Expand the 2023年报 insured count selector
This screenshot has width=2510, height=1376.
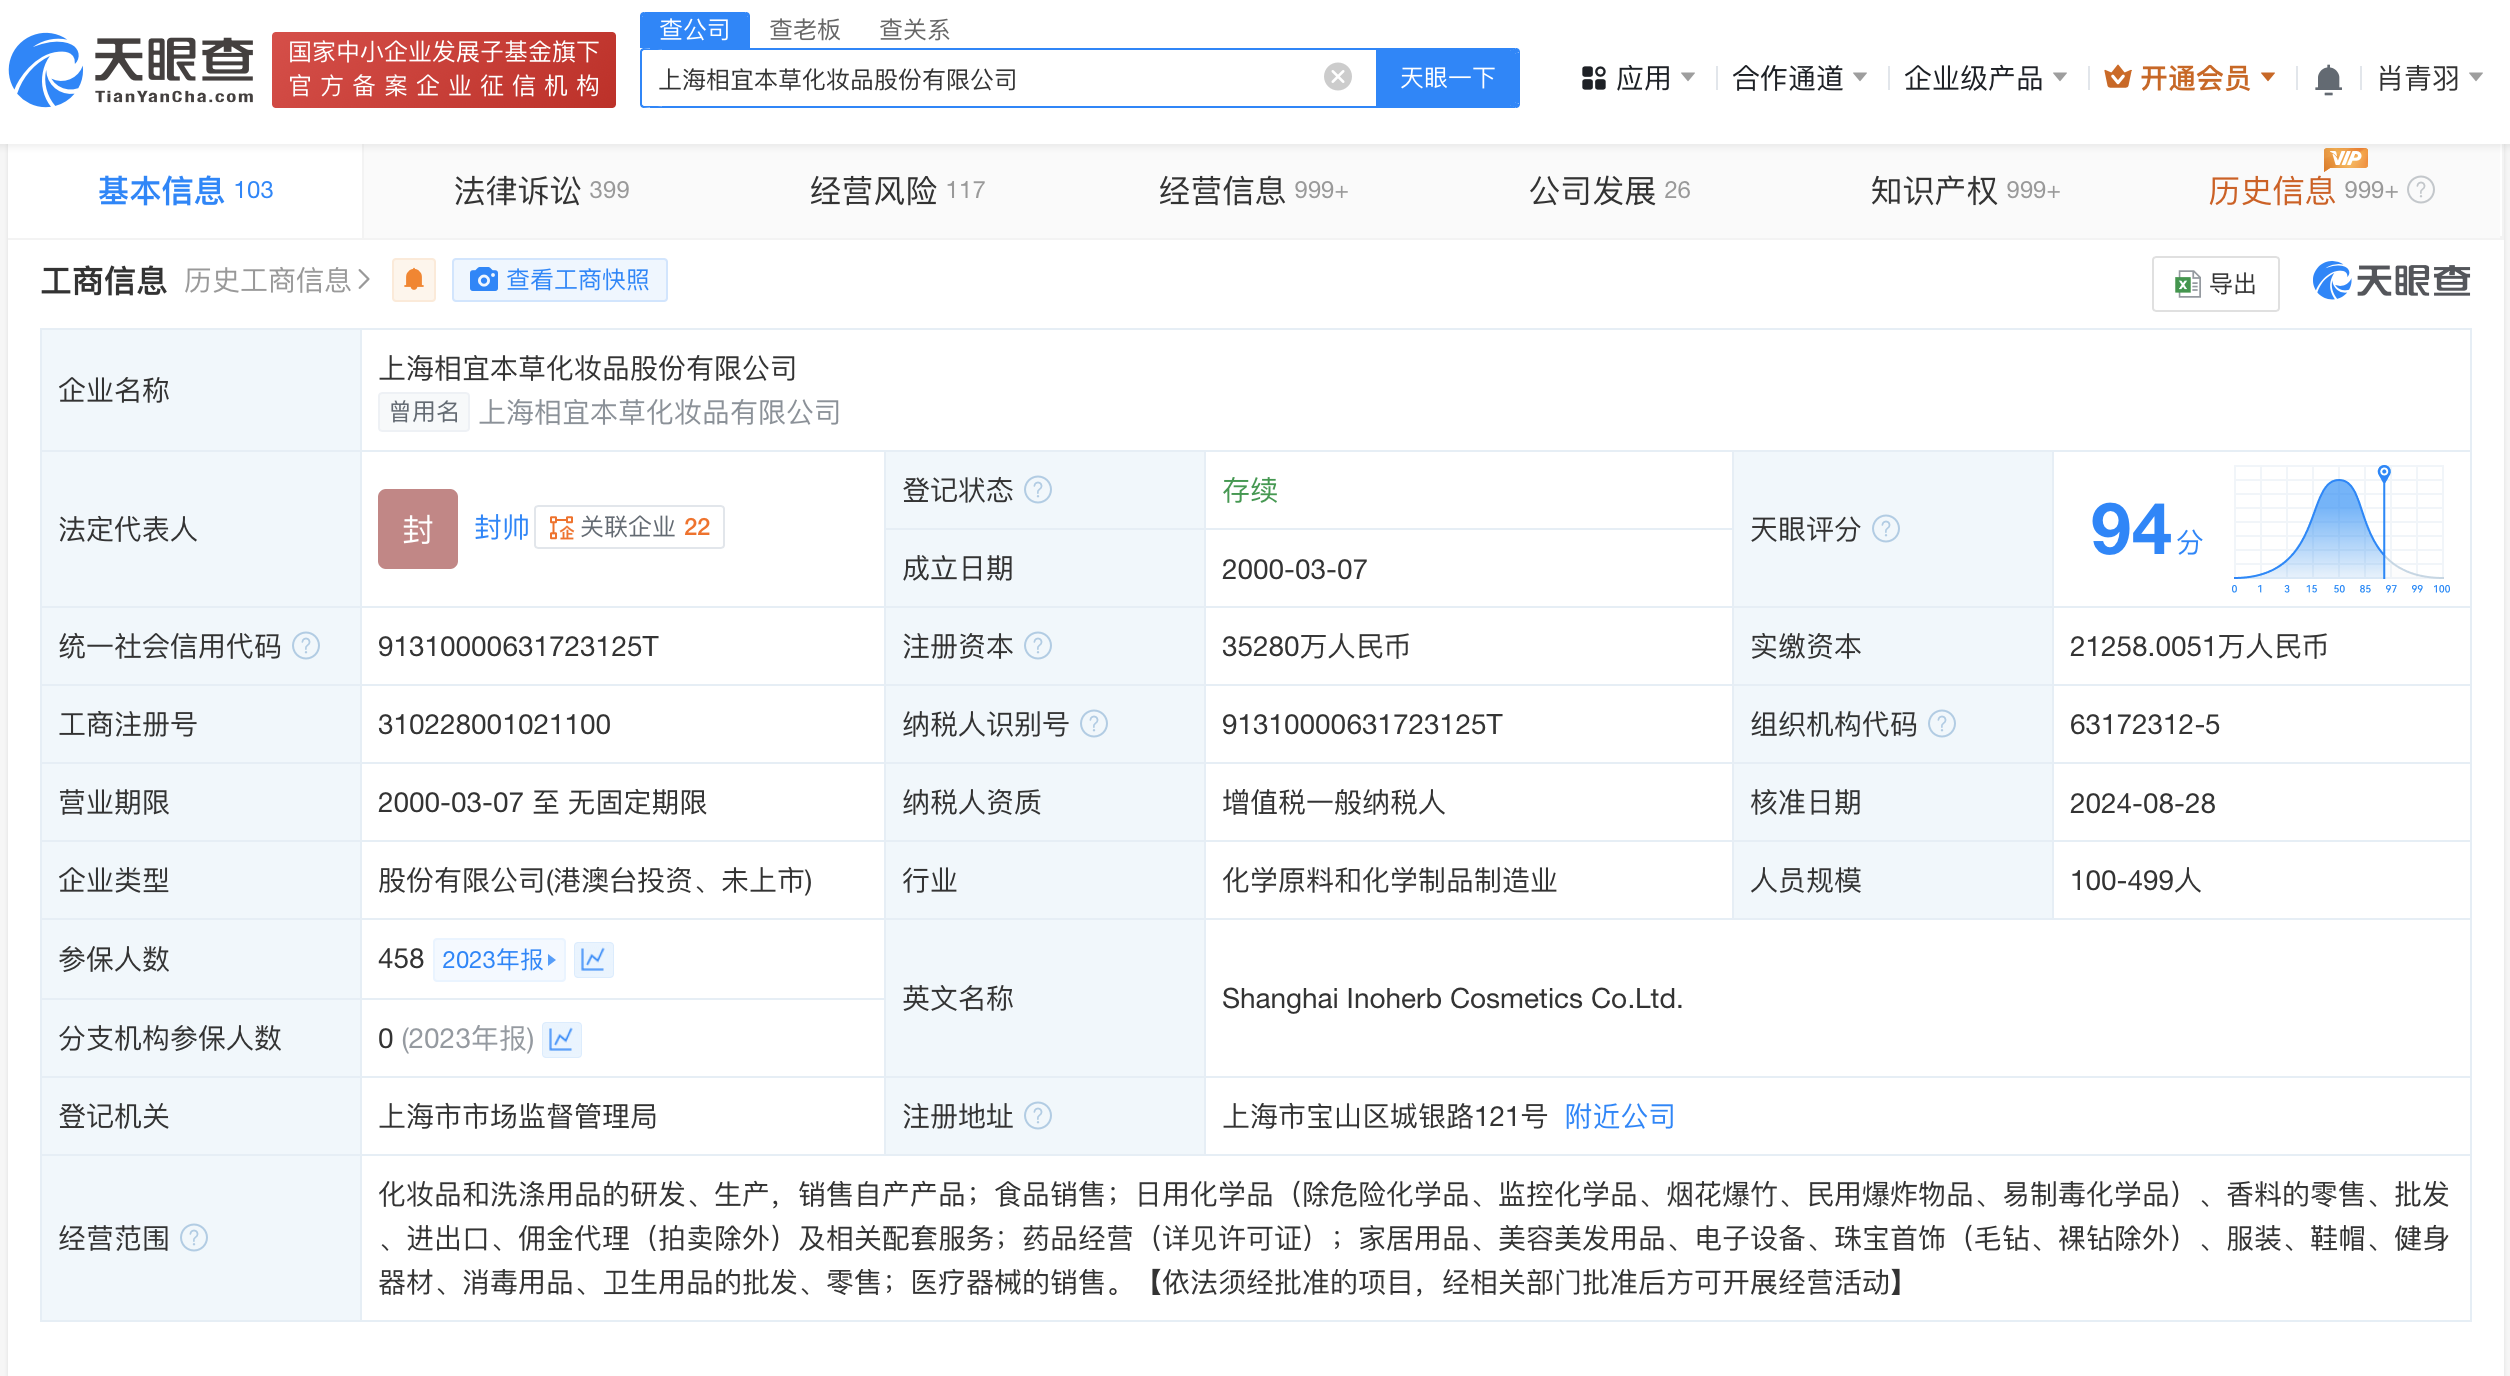point(499,960)
